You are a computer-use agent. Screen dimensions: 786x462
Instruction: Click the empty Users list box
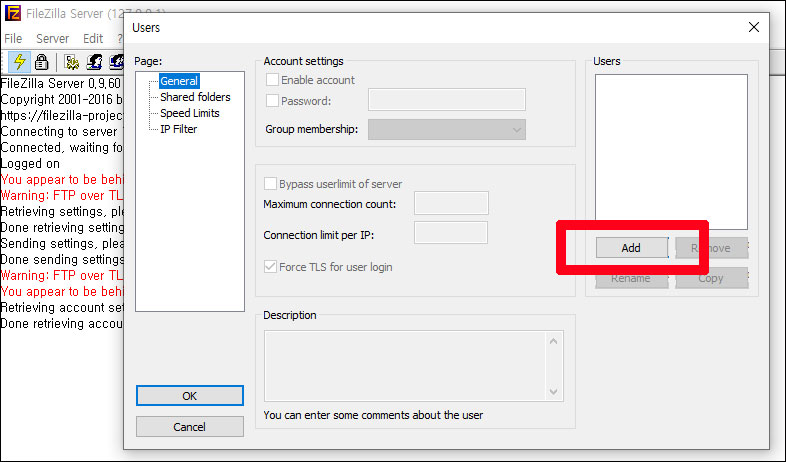point(671,152)
